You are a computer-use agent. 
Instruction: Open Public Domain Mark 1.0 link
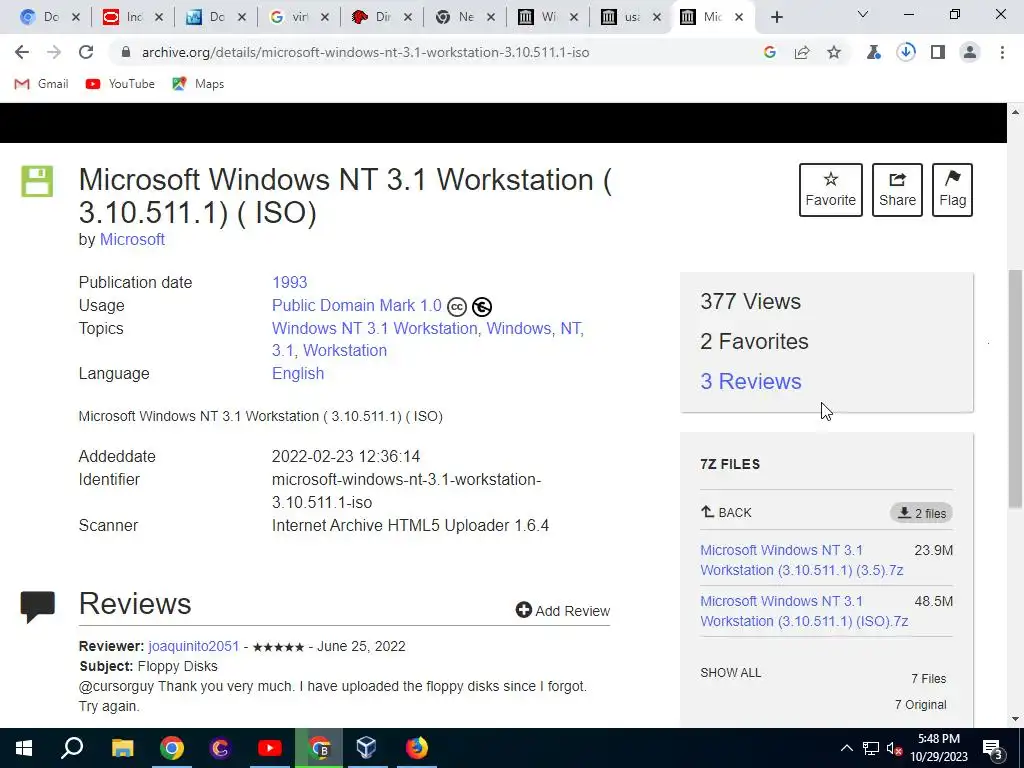[357, 306]
